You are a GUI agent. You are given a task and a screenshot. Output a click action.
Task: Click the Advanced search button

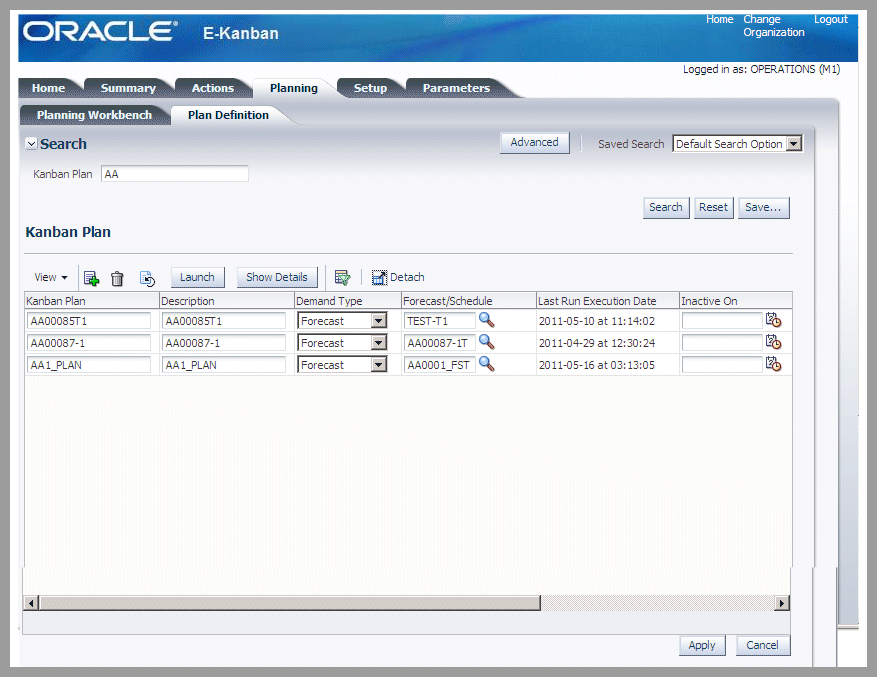pyautogui.click(x=534, y=142)
